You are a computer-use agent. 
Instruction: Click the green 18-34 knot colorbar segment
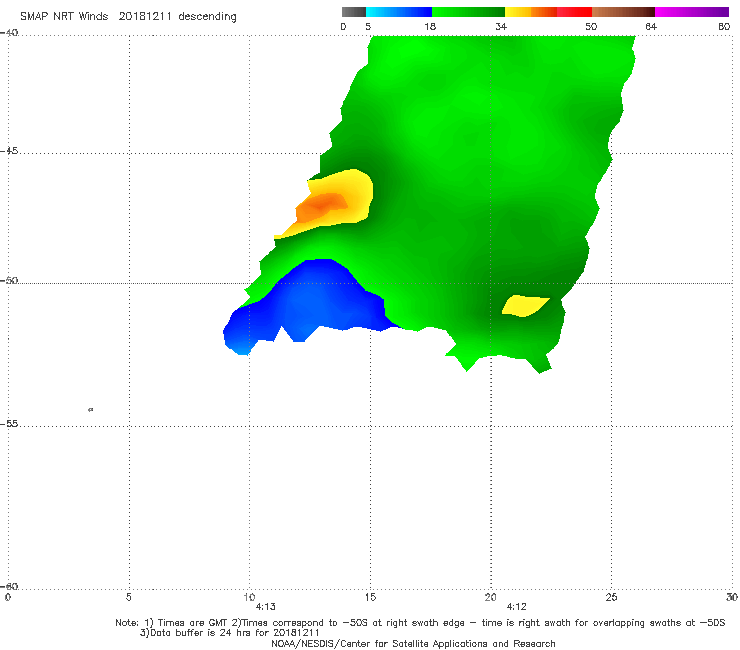[x=469, y=12]
